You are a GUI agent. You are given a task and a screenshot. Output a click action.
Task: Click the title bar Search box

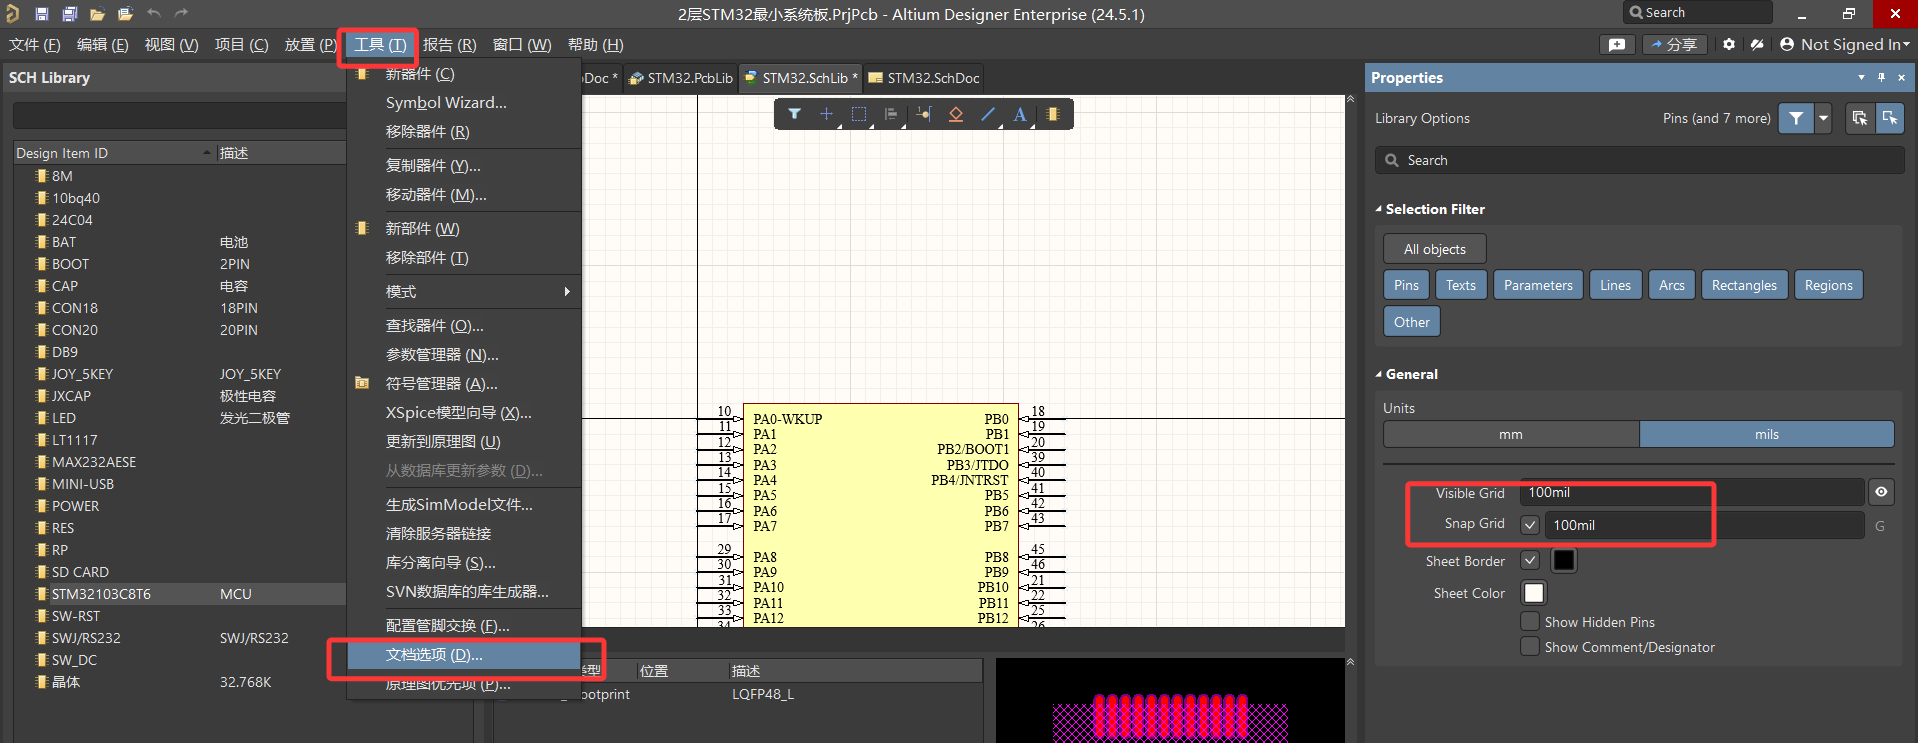[1697, 13]
